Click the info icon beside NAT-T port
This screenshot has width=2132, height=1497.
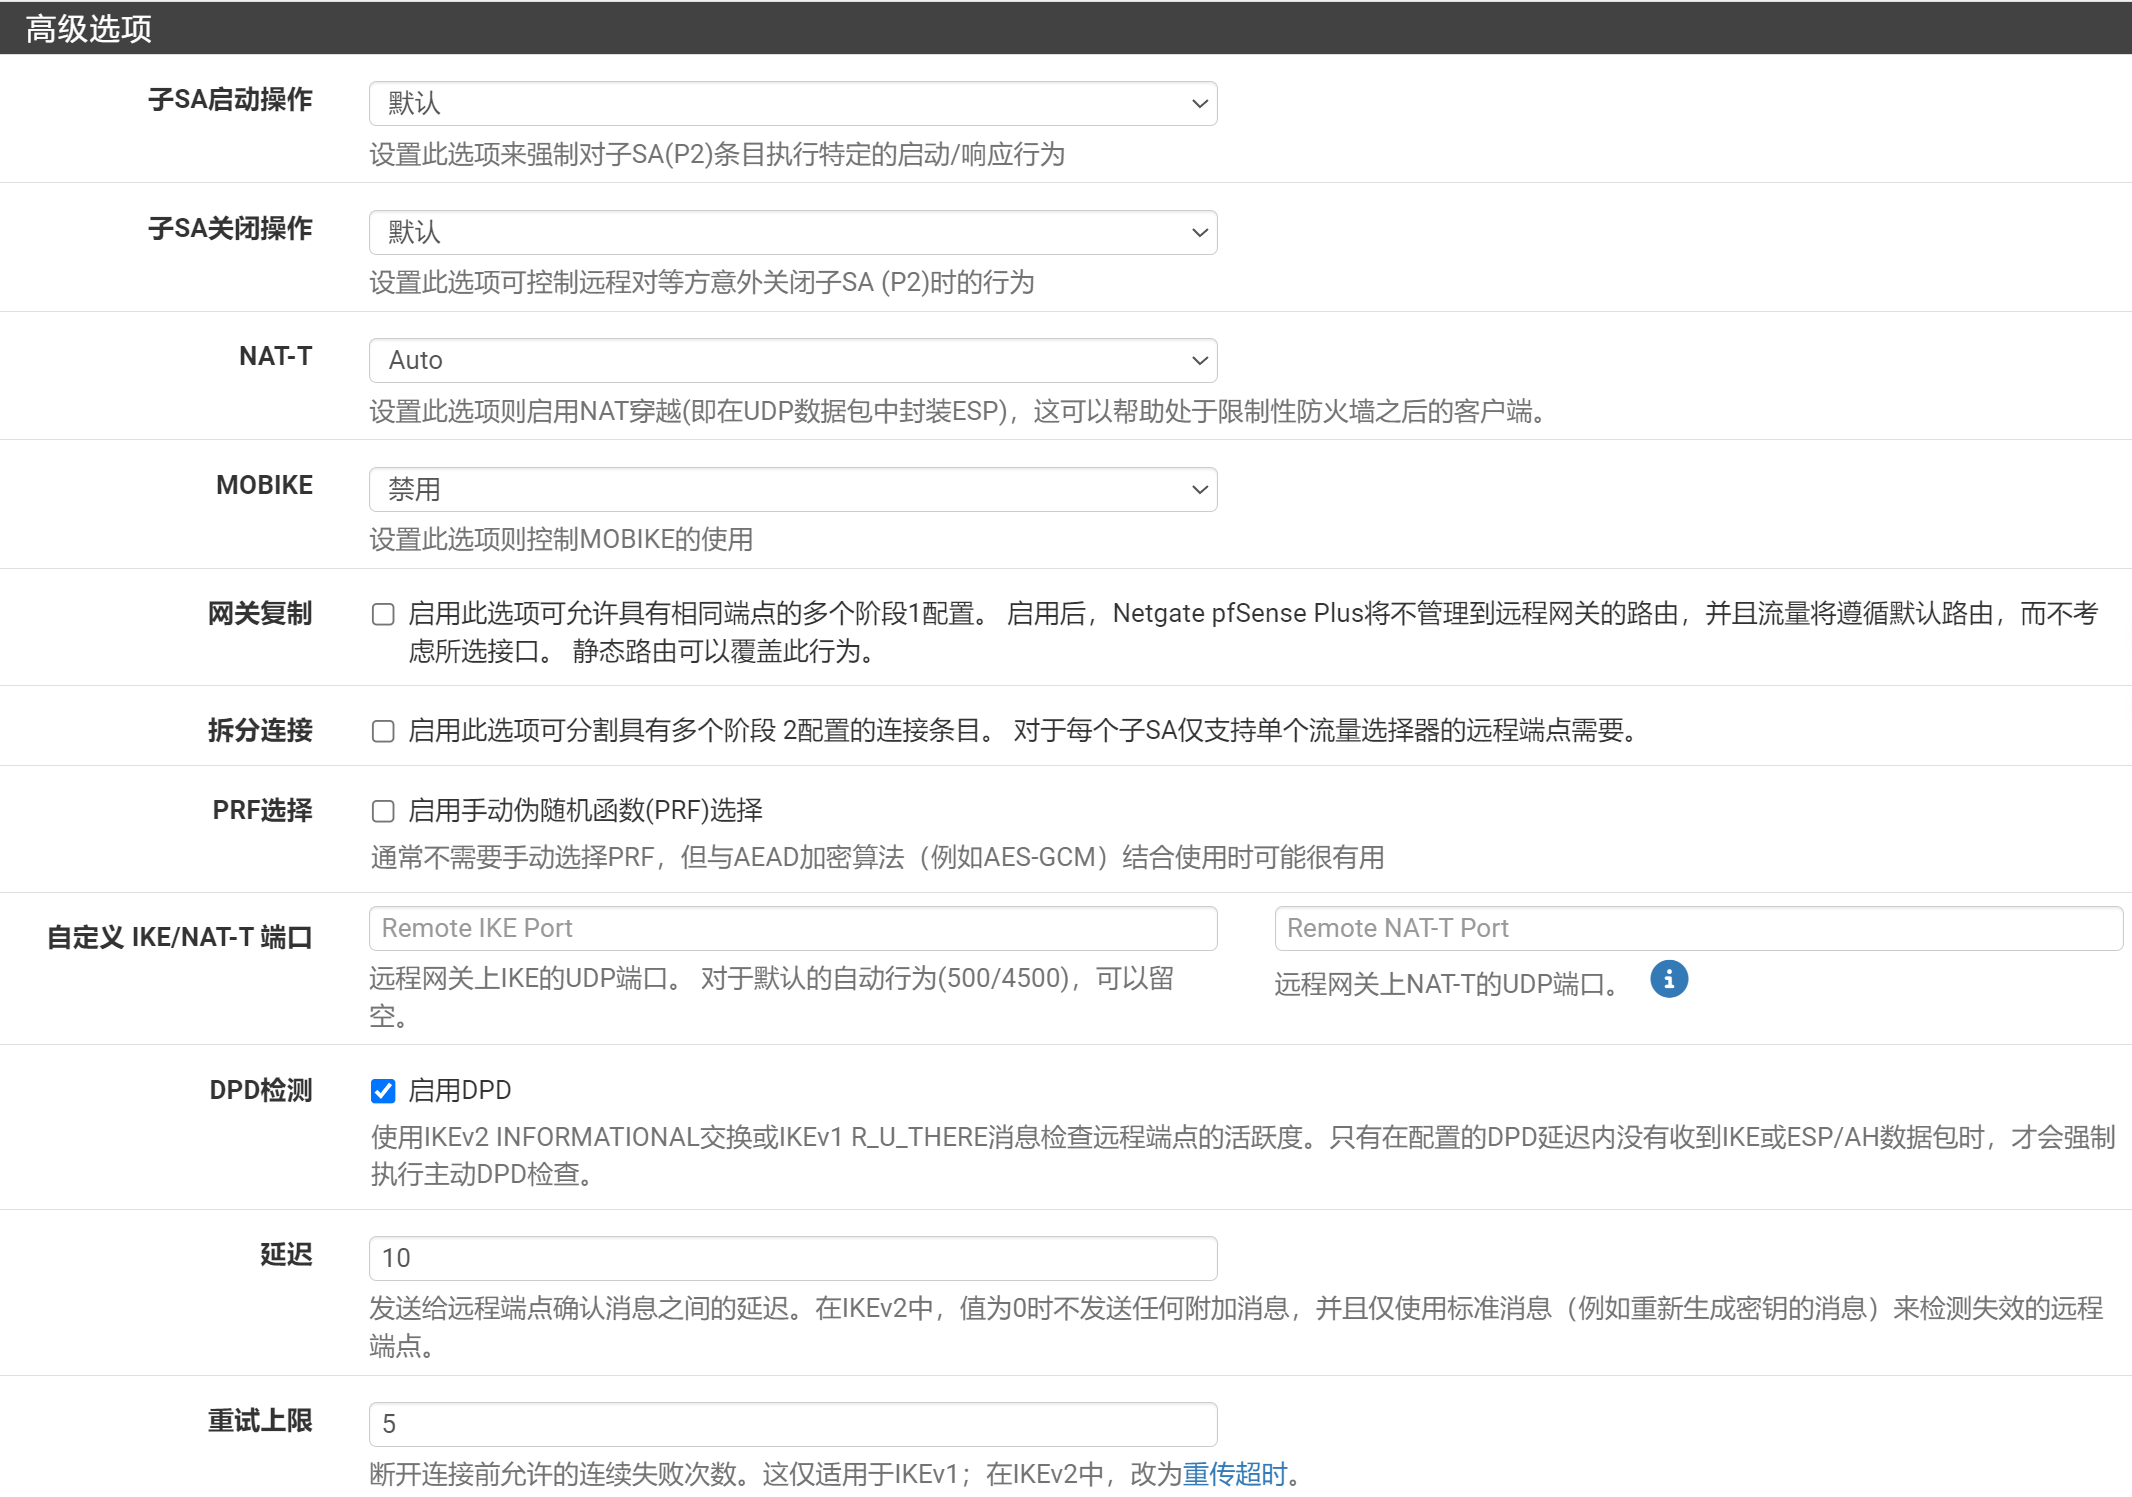(1668, 979)
